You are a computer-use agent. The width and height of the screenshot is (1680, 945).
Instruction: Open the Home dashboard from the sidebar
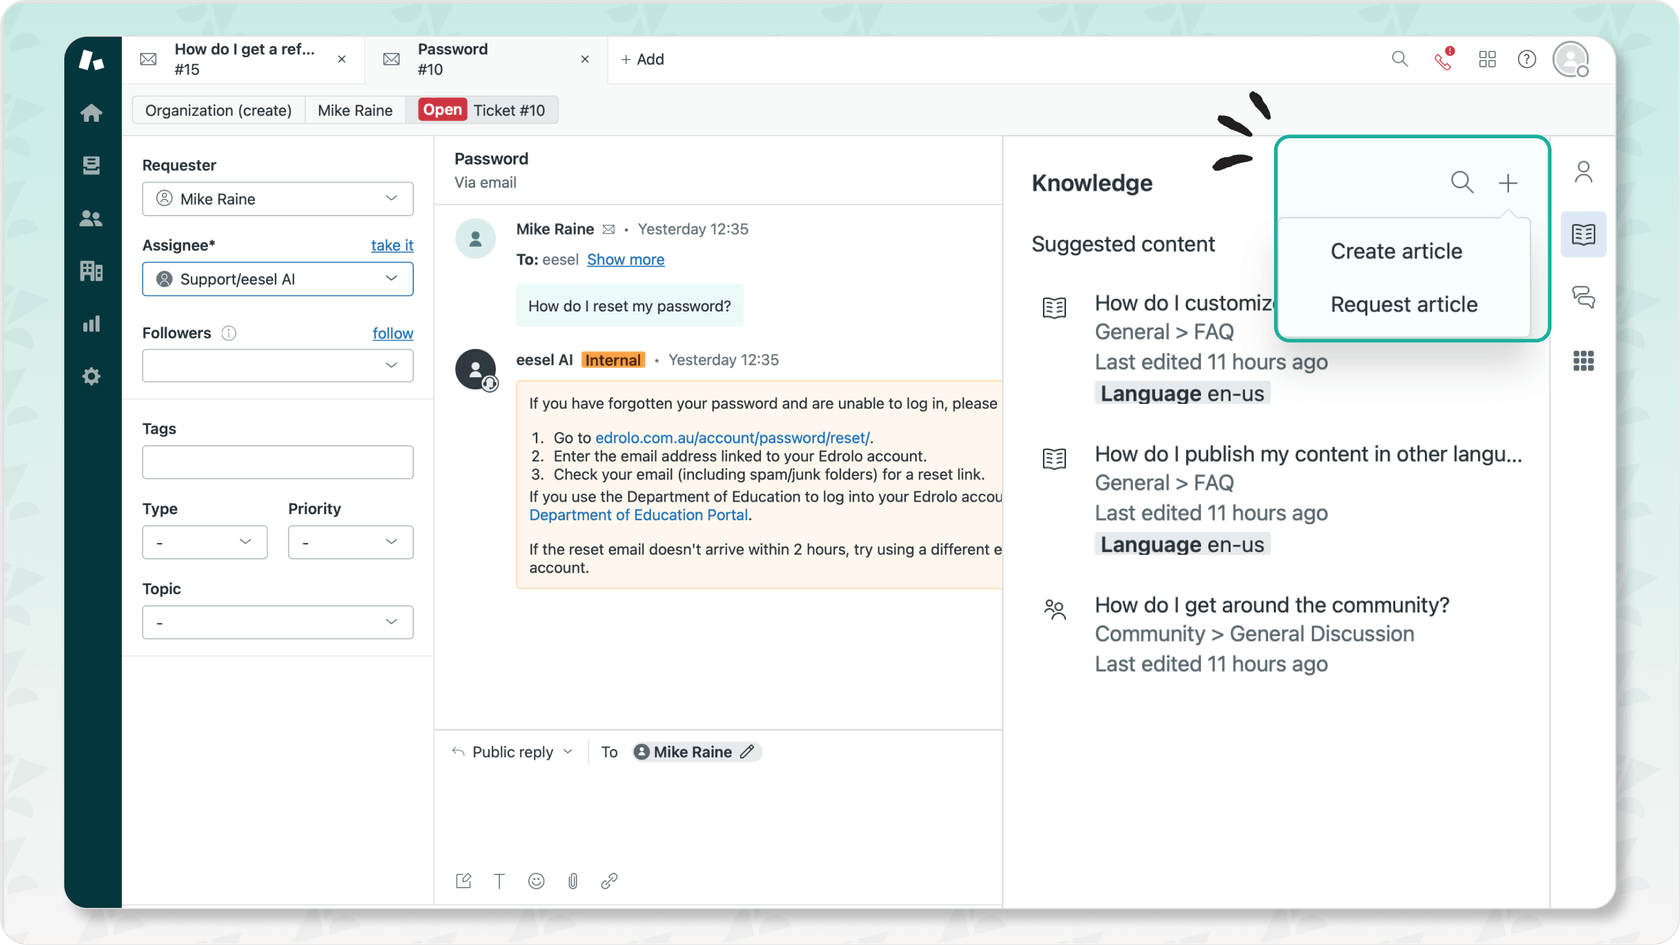pos(91,113)
